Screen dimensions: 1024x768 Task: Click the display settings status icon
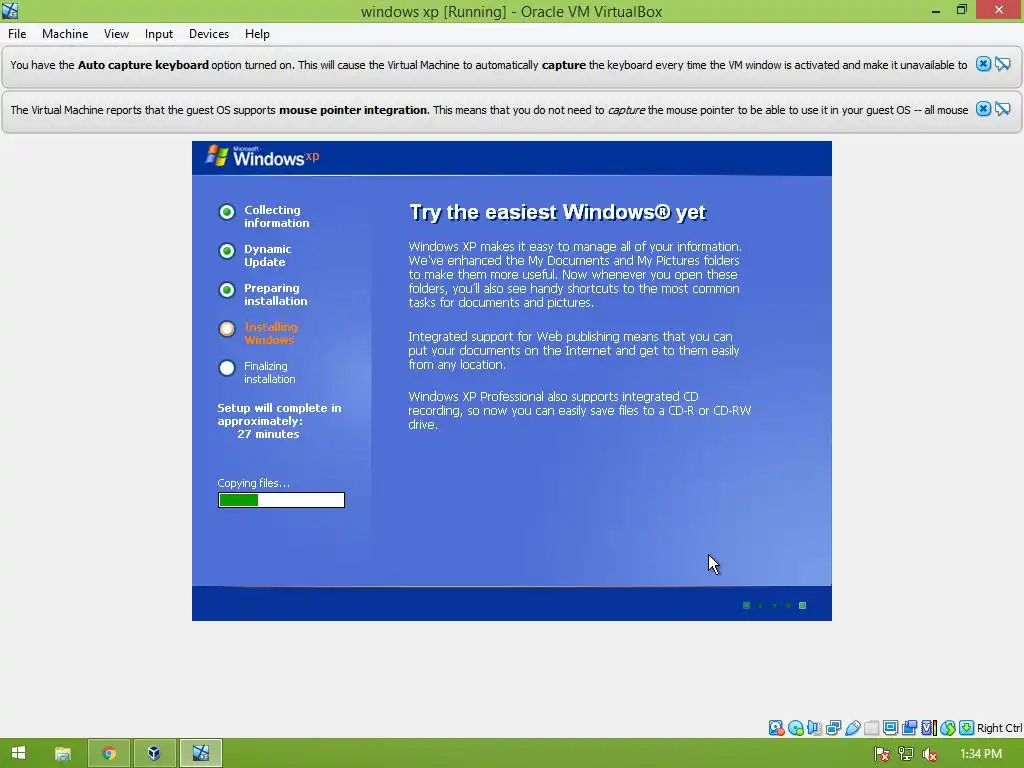click(x=890, y=728)
